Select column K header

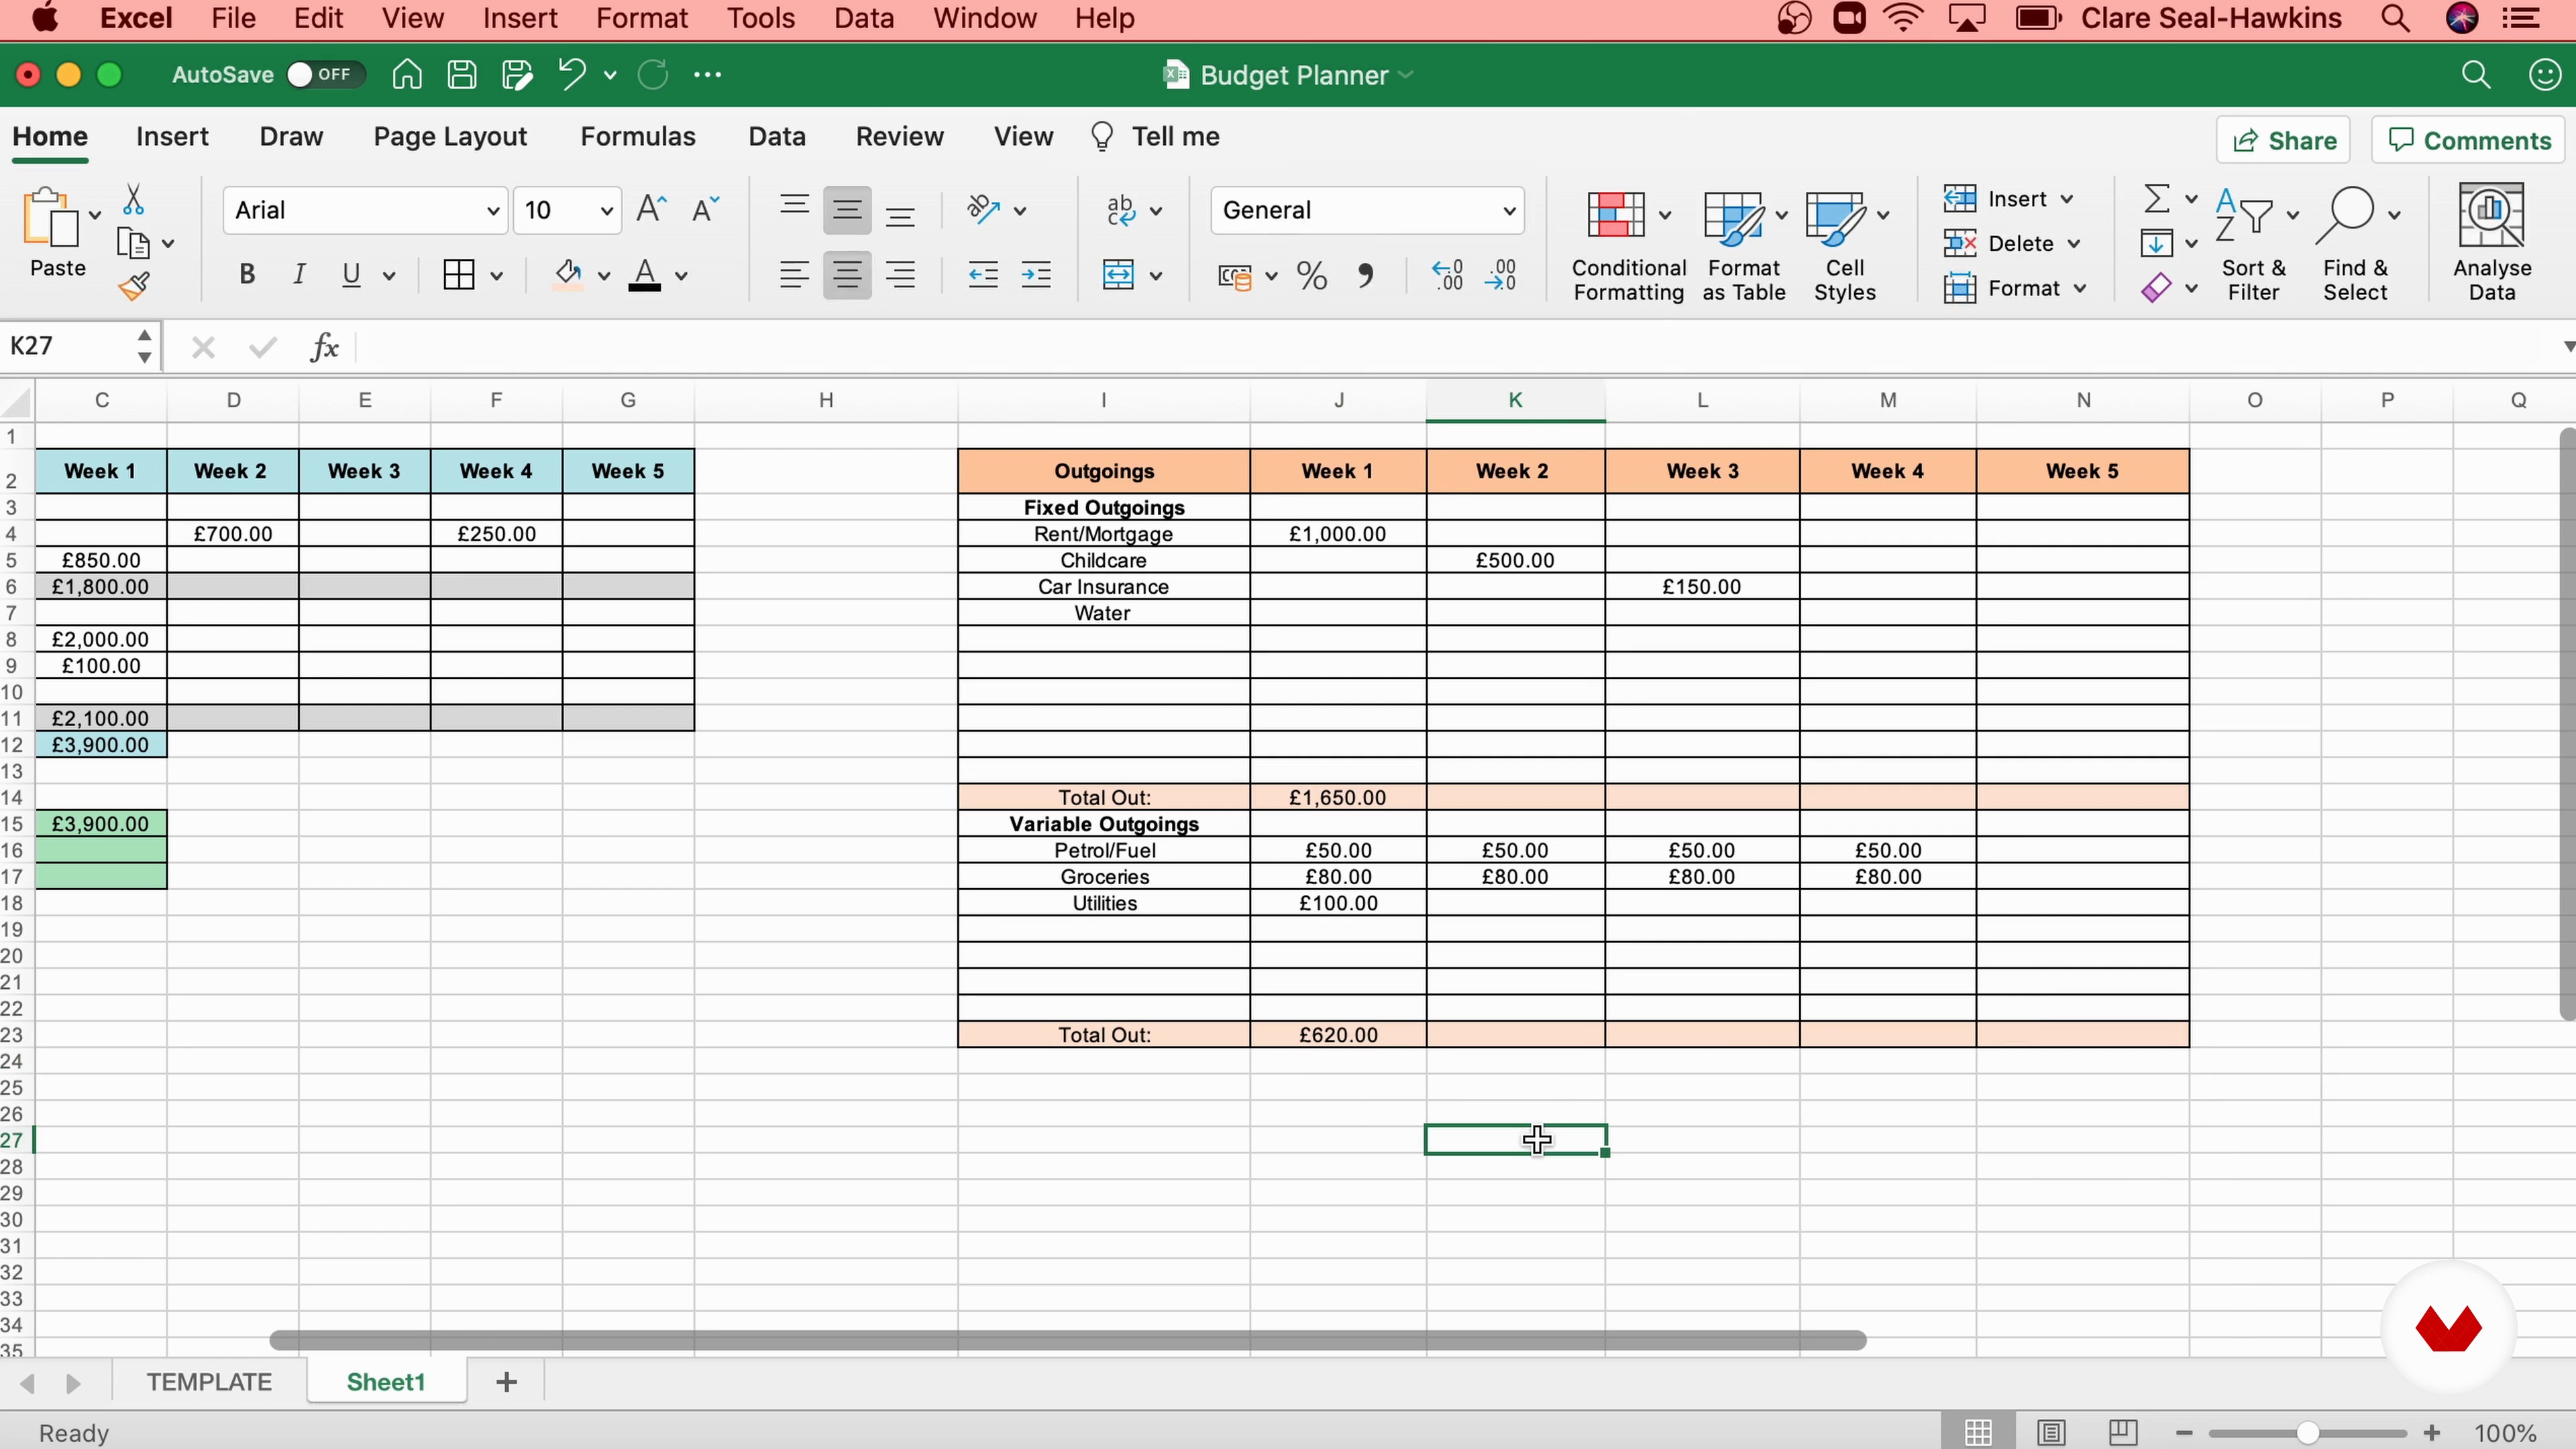(x=1515, y=400)
